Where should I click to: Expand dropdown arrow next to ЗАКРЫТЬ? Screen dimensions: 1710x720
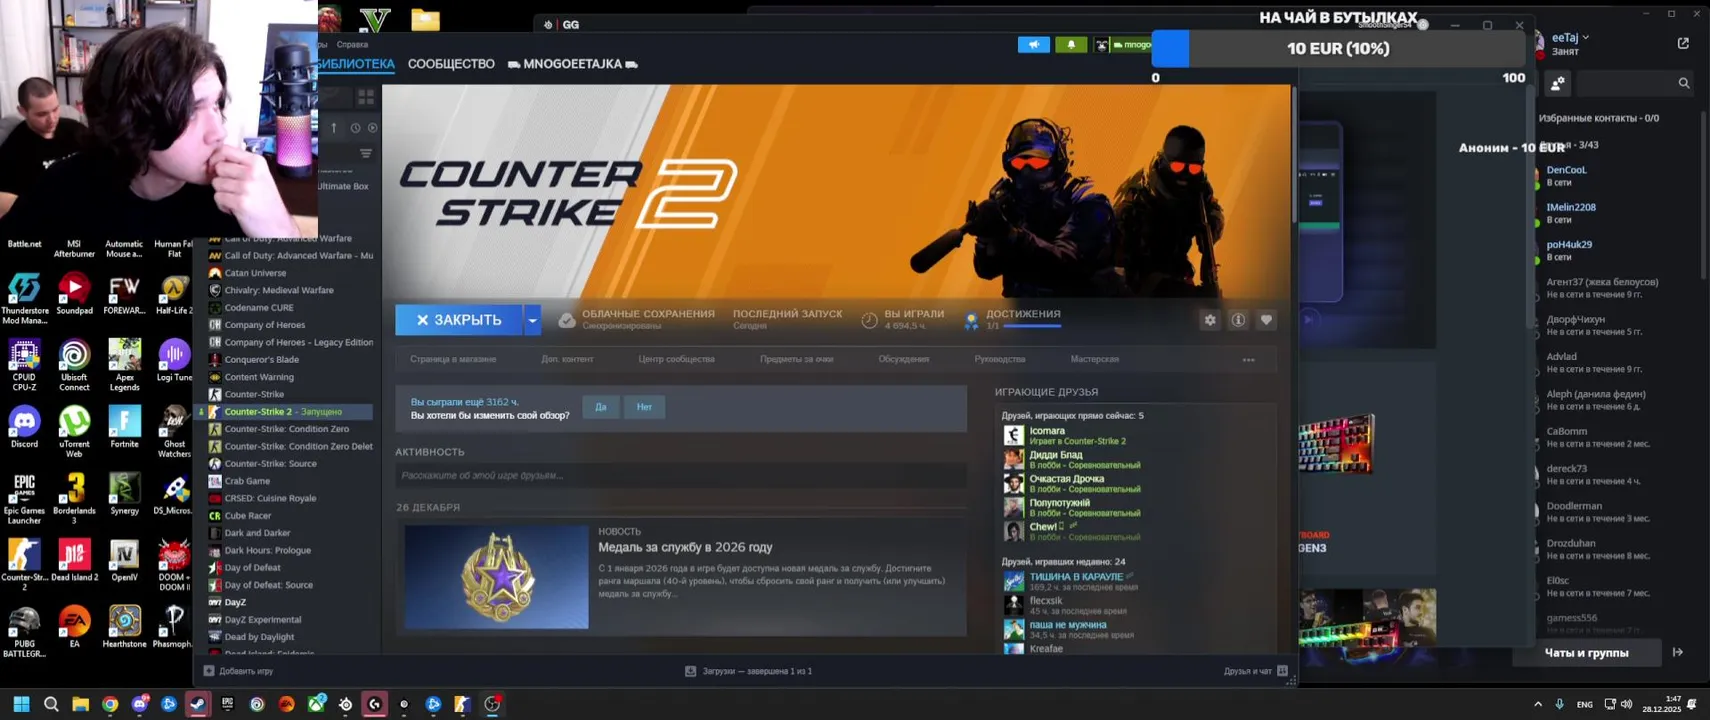click(532, 320)
